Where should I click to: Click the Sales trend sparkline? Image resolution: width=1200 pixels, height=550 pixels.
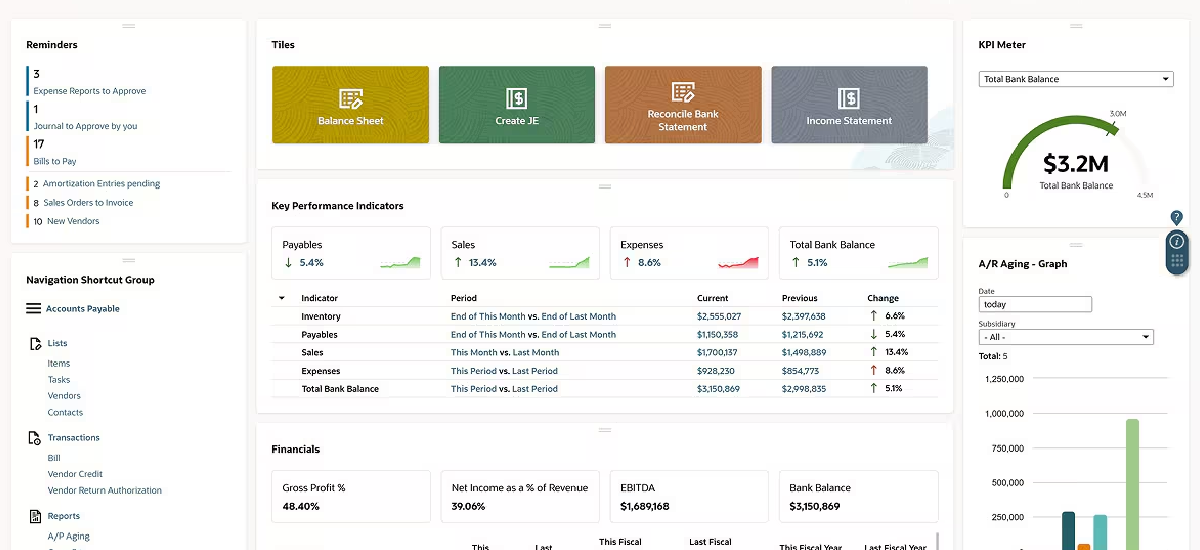point(569,262)
